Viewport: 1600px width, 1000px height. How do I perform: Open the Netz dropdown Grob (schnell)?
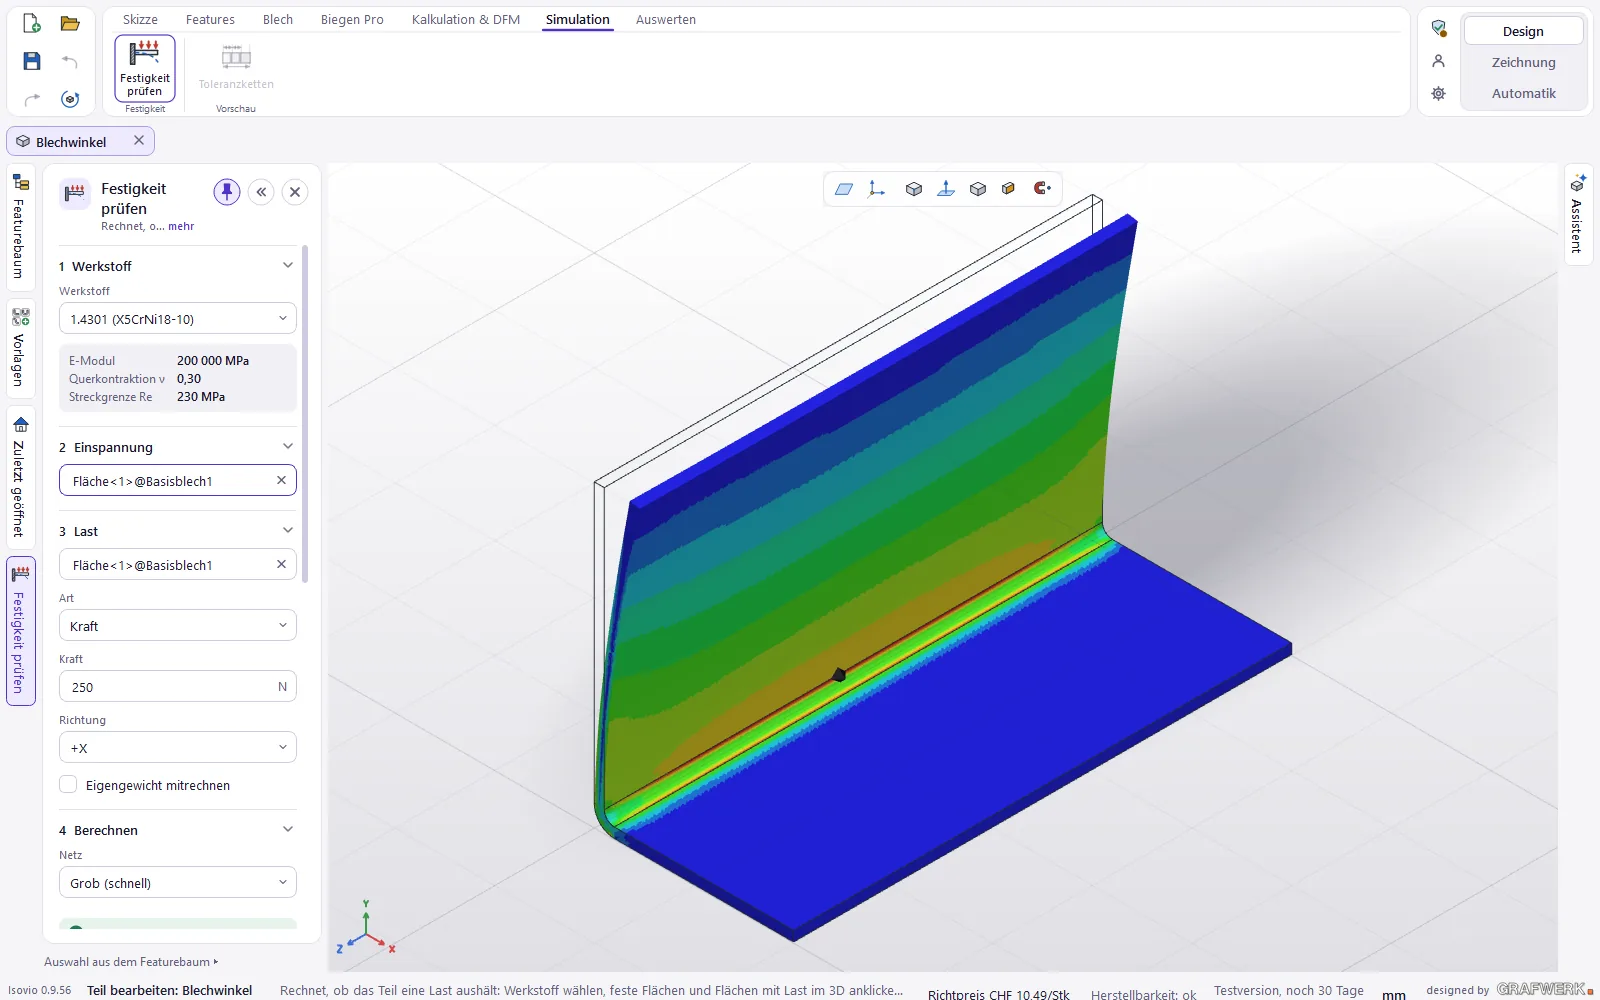(x=178, y=883)
